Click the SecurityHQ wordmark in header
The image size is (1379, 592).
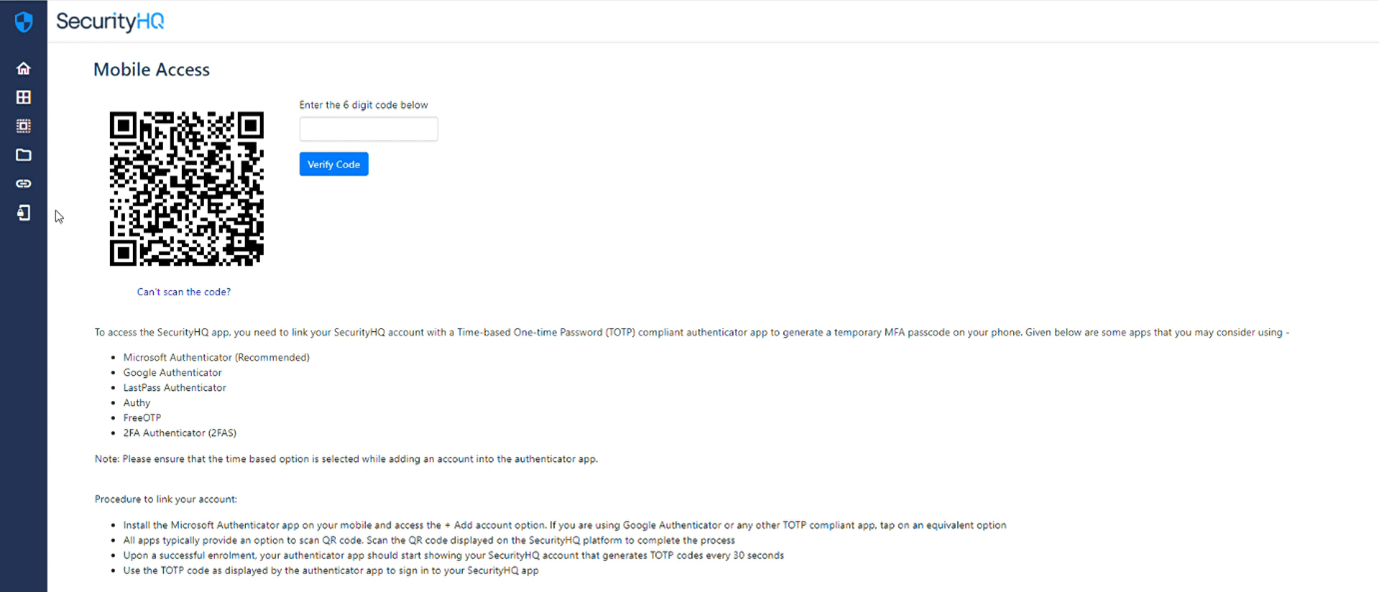(110, 21)
